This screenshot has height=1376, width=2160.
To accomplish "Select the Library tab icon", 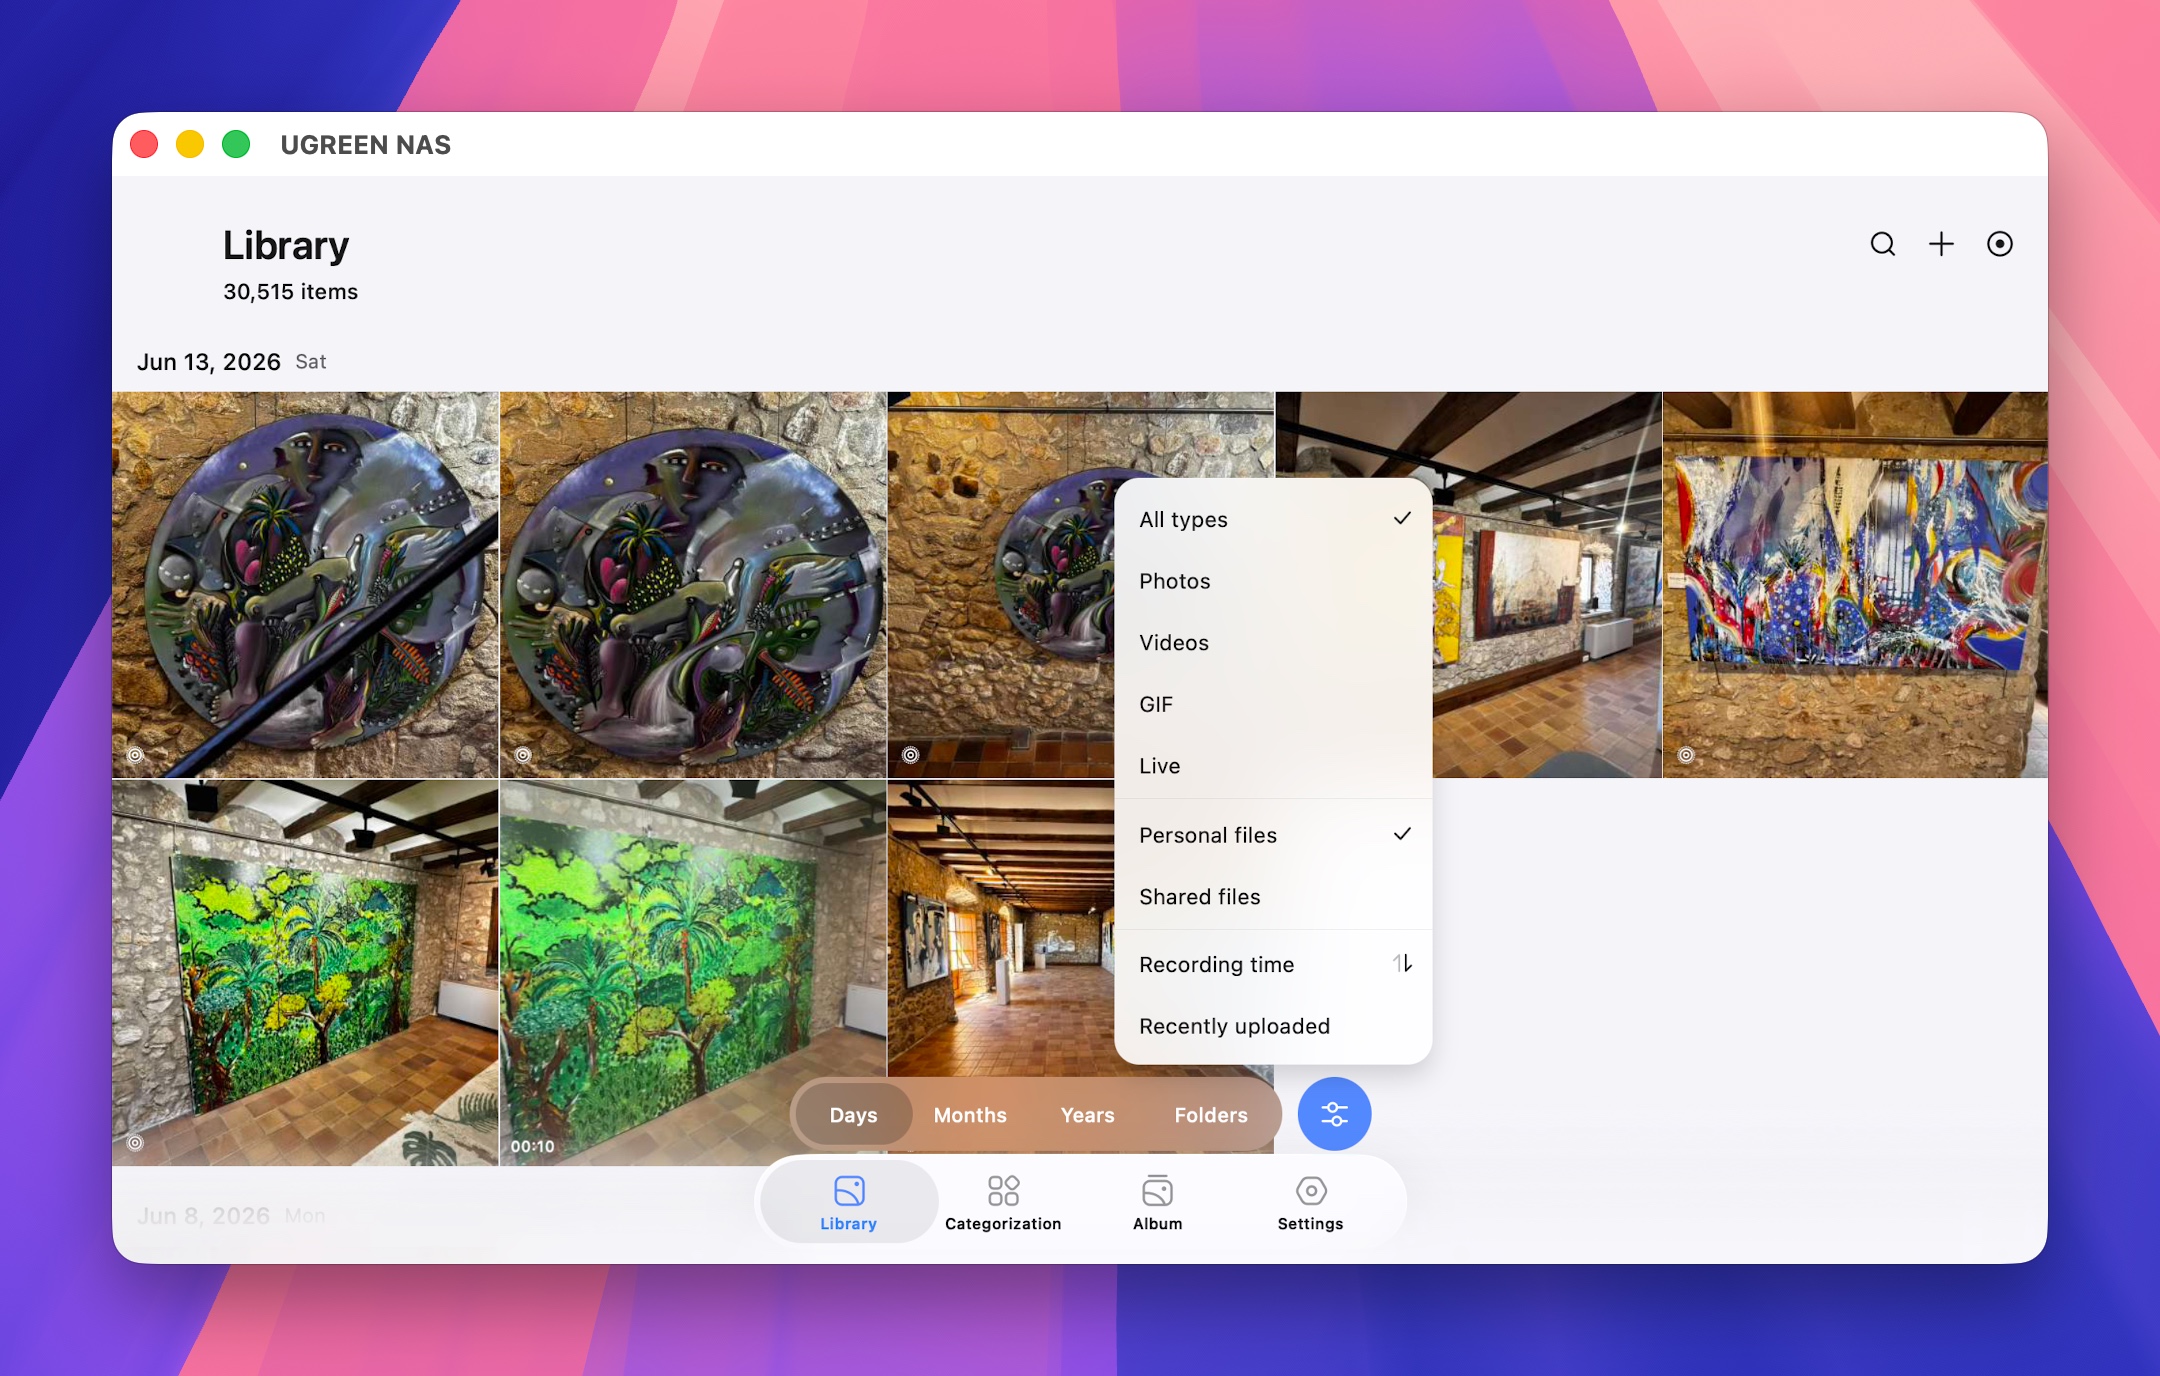I will (x=848, y=1190).
